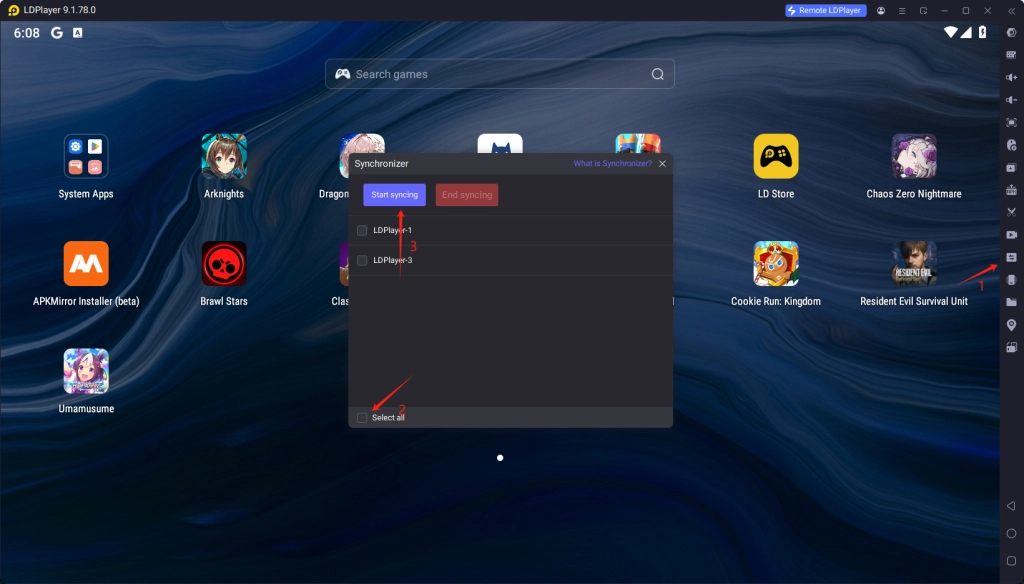Open virtual location pin icon
Viewport: 1024px width, 584px height.
[1011, 325]
